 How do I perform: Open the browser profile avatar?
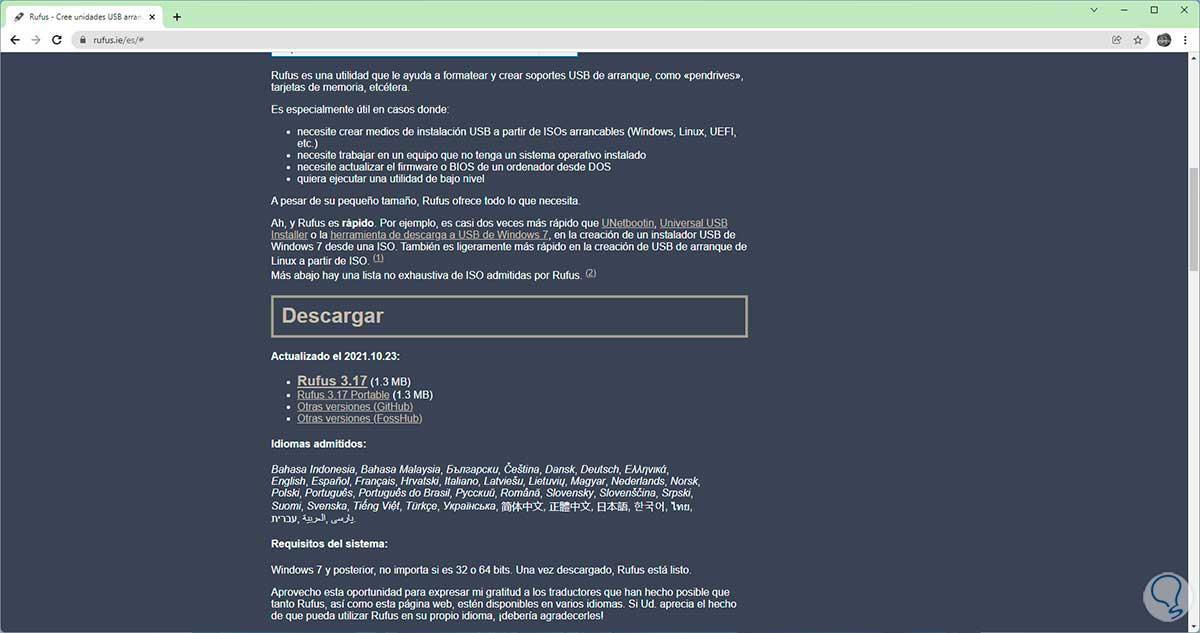[x=1163, y=40]
